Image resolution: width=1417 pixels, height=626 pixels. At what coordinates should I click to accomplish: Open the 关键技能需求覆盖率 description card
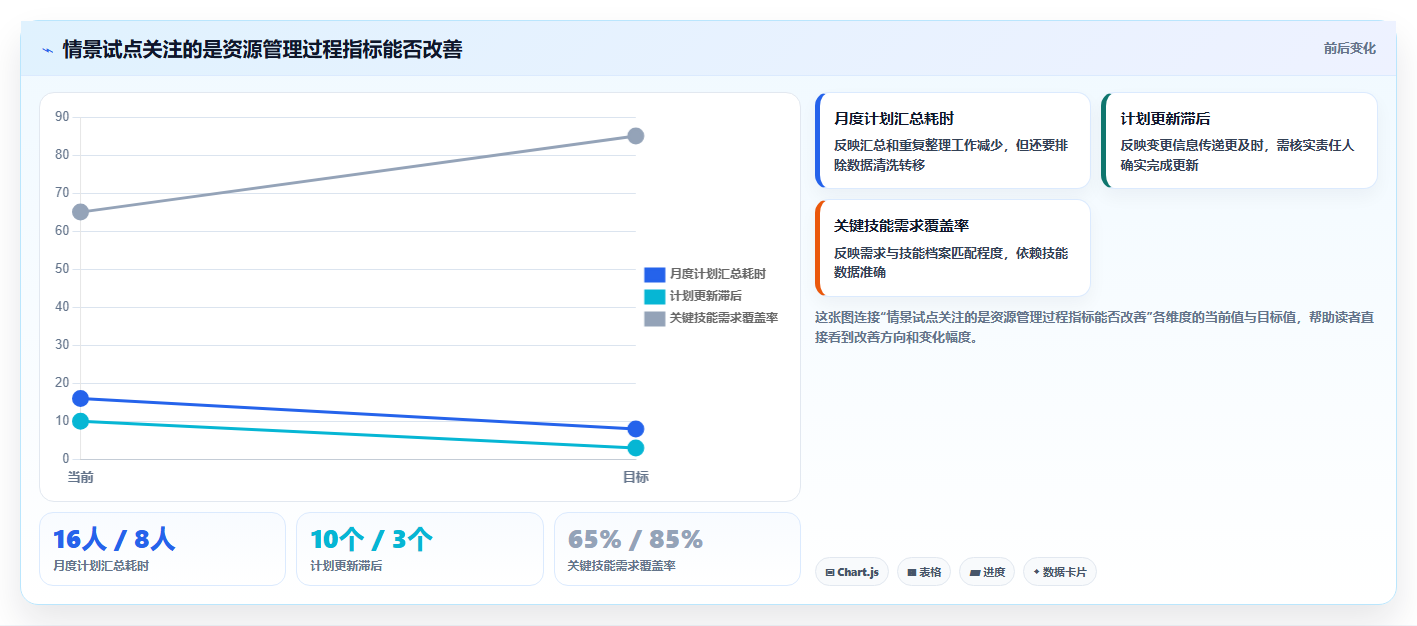[953, 248]
